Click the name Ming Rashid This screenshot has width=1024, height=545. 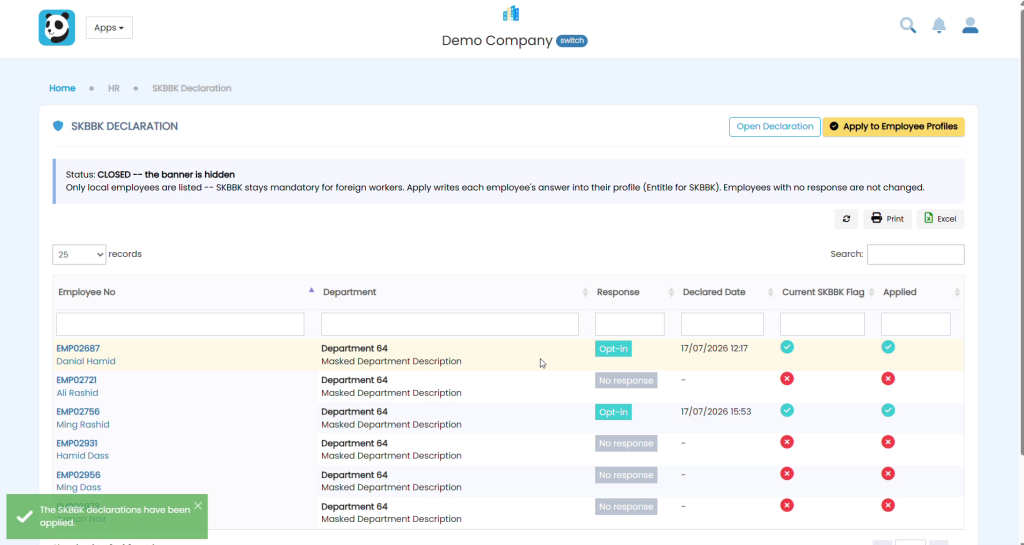[83, 424]
